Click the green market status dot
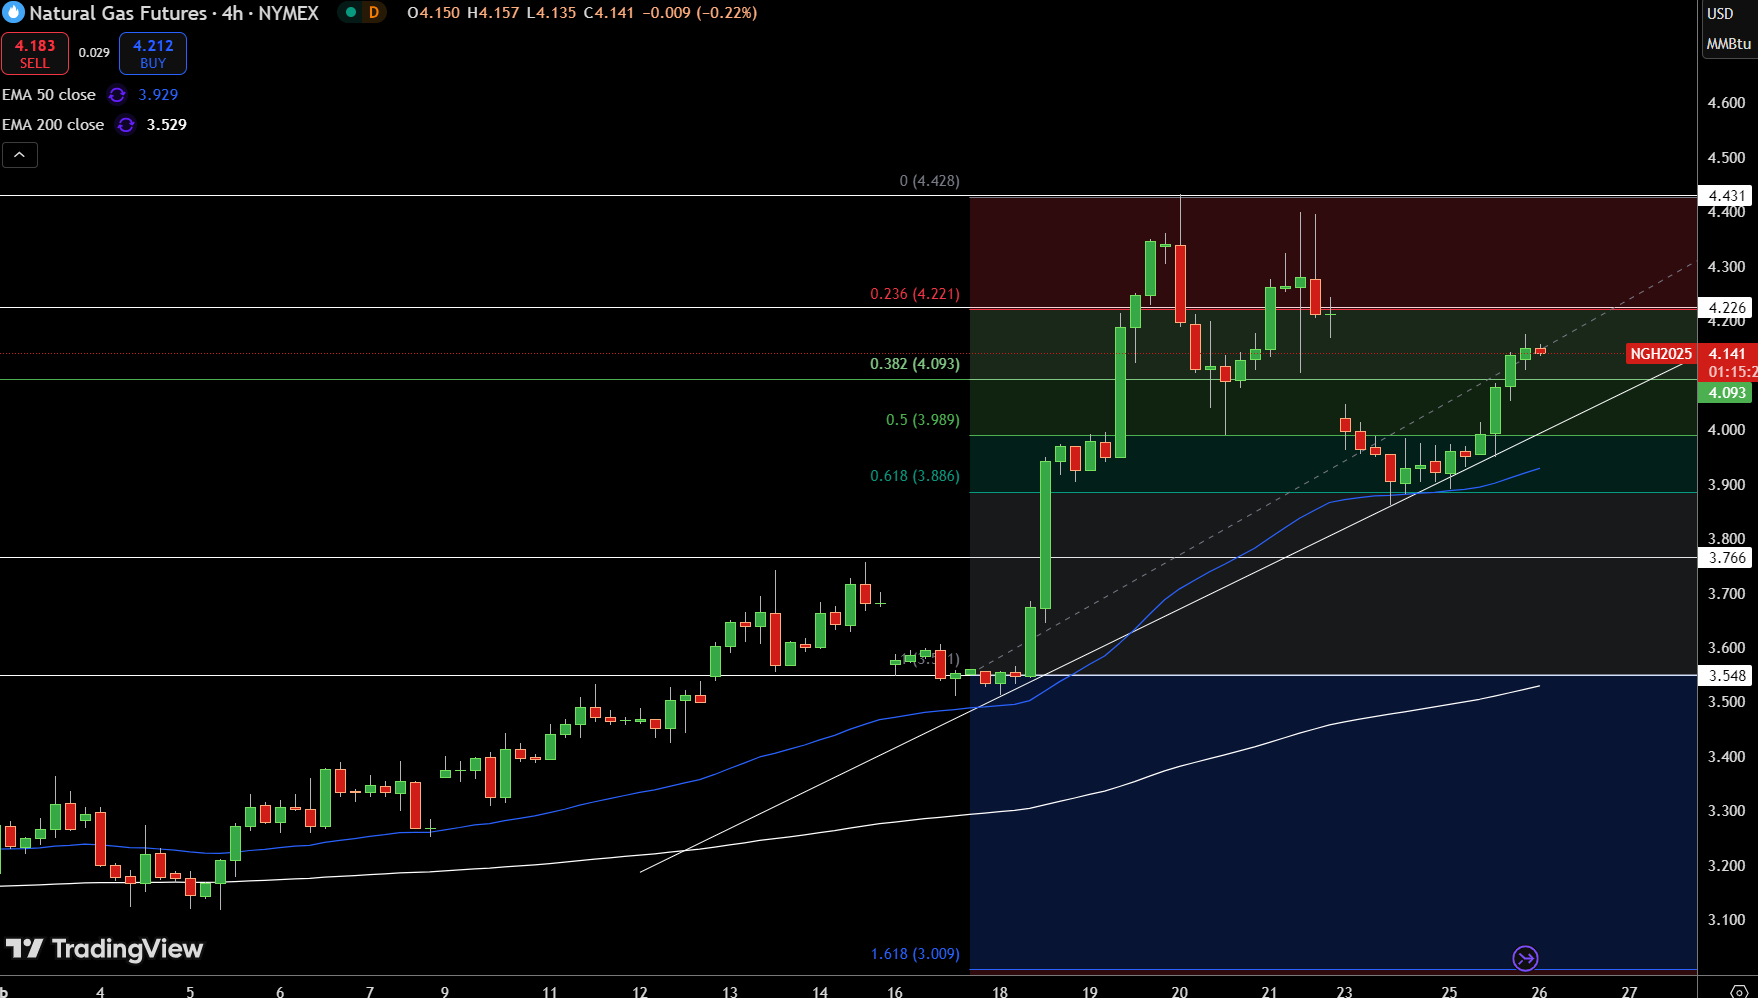This screenshot has width=1758, height=998. tap(351, 13)
